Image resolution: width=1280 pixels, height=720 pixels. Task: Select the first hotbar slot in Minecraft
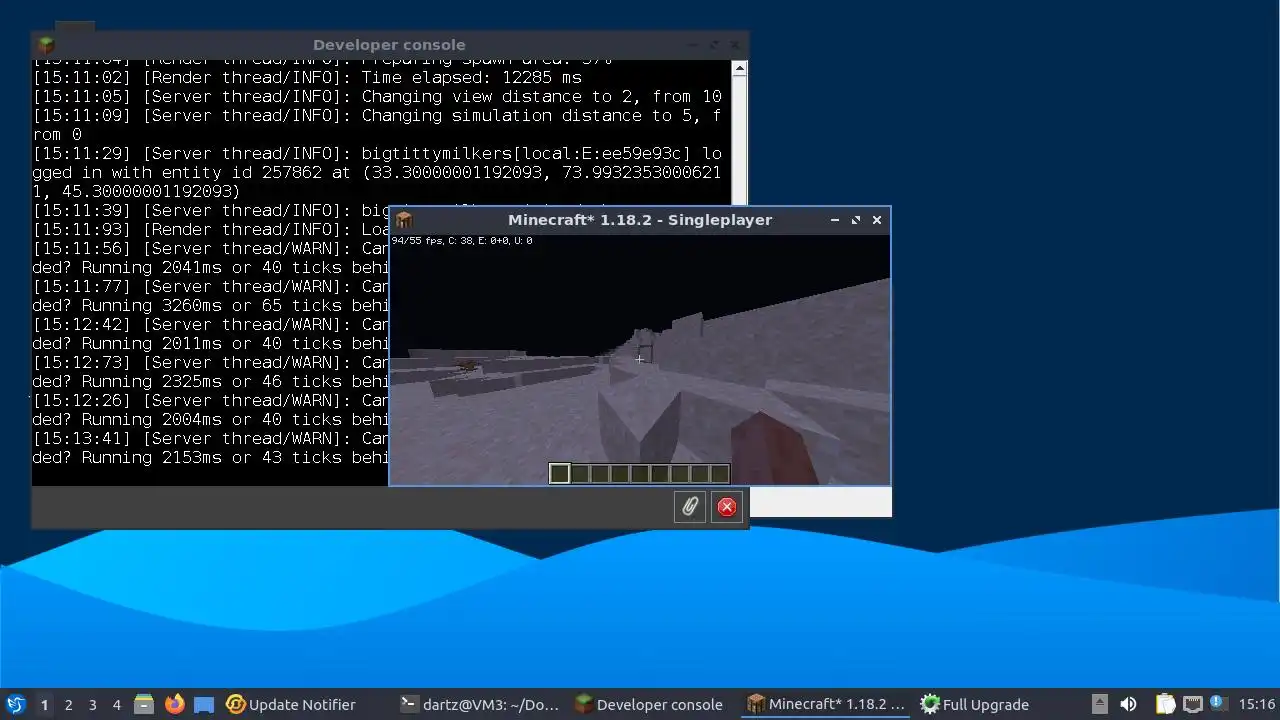point(560,473)
